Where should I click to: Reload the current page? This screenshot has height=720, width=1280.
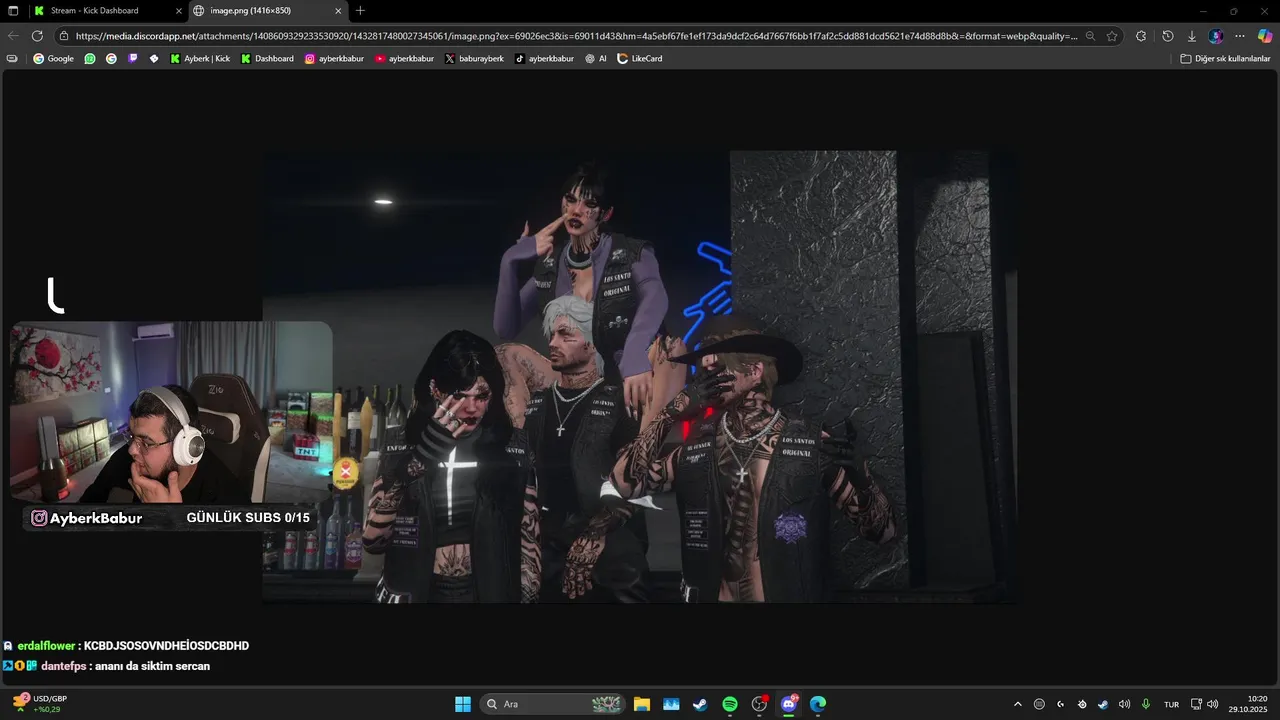point(37,36)
